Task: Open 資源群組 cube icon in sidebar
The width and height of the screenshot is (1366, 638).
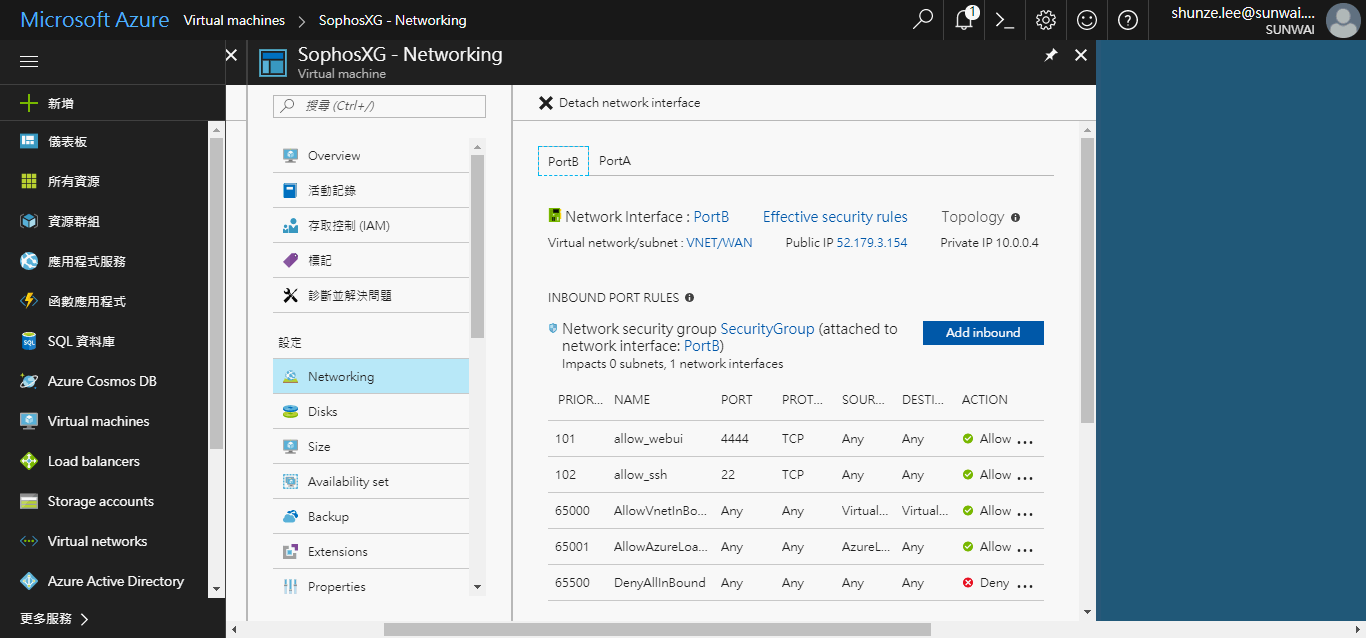Action: pyautogui.click(x=29, y=221)
